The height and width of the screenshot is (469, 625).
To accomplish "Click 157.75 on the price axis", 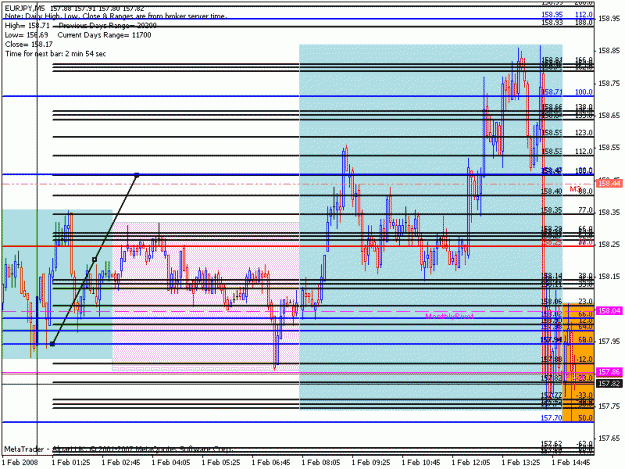I will pyautogui.click(x=609, y=406).
